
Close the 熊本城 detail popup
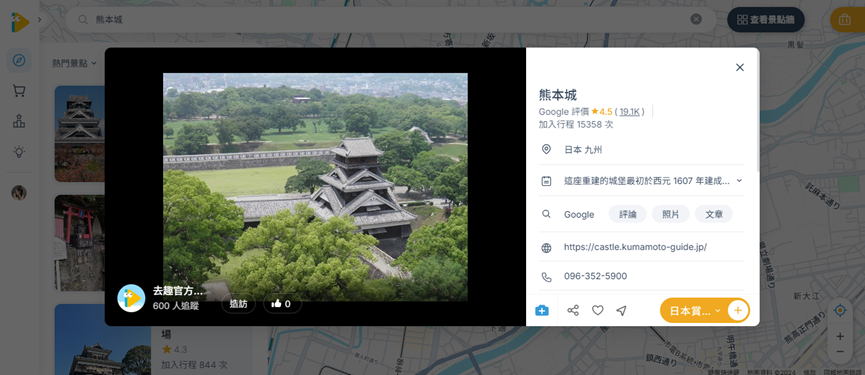click(740, 67)
